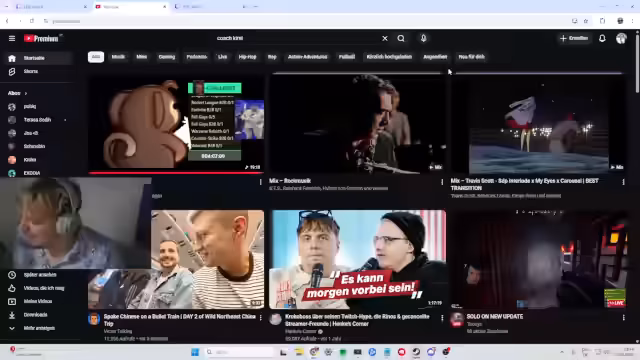Open the Travis Scott mix title
This screenshot has width=640, height=360.
524,184
